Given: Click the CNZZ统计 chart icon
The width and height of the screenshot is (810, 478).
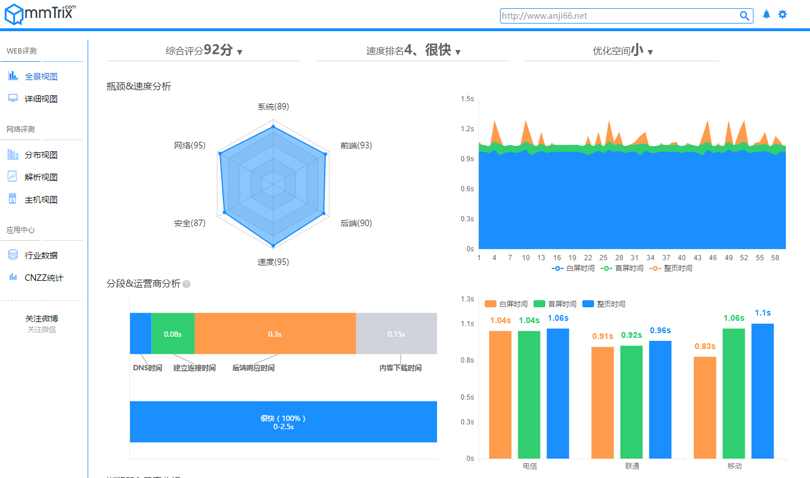Looking at the screenshot, I should click(x=13, y=277).
